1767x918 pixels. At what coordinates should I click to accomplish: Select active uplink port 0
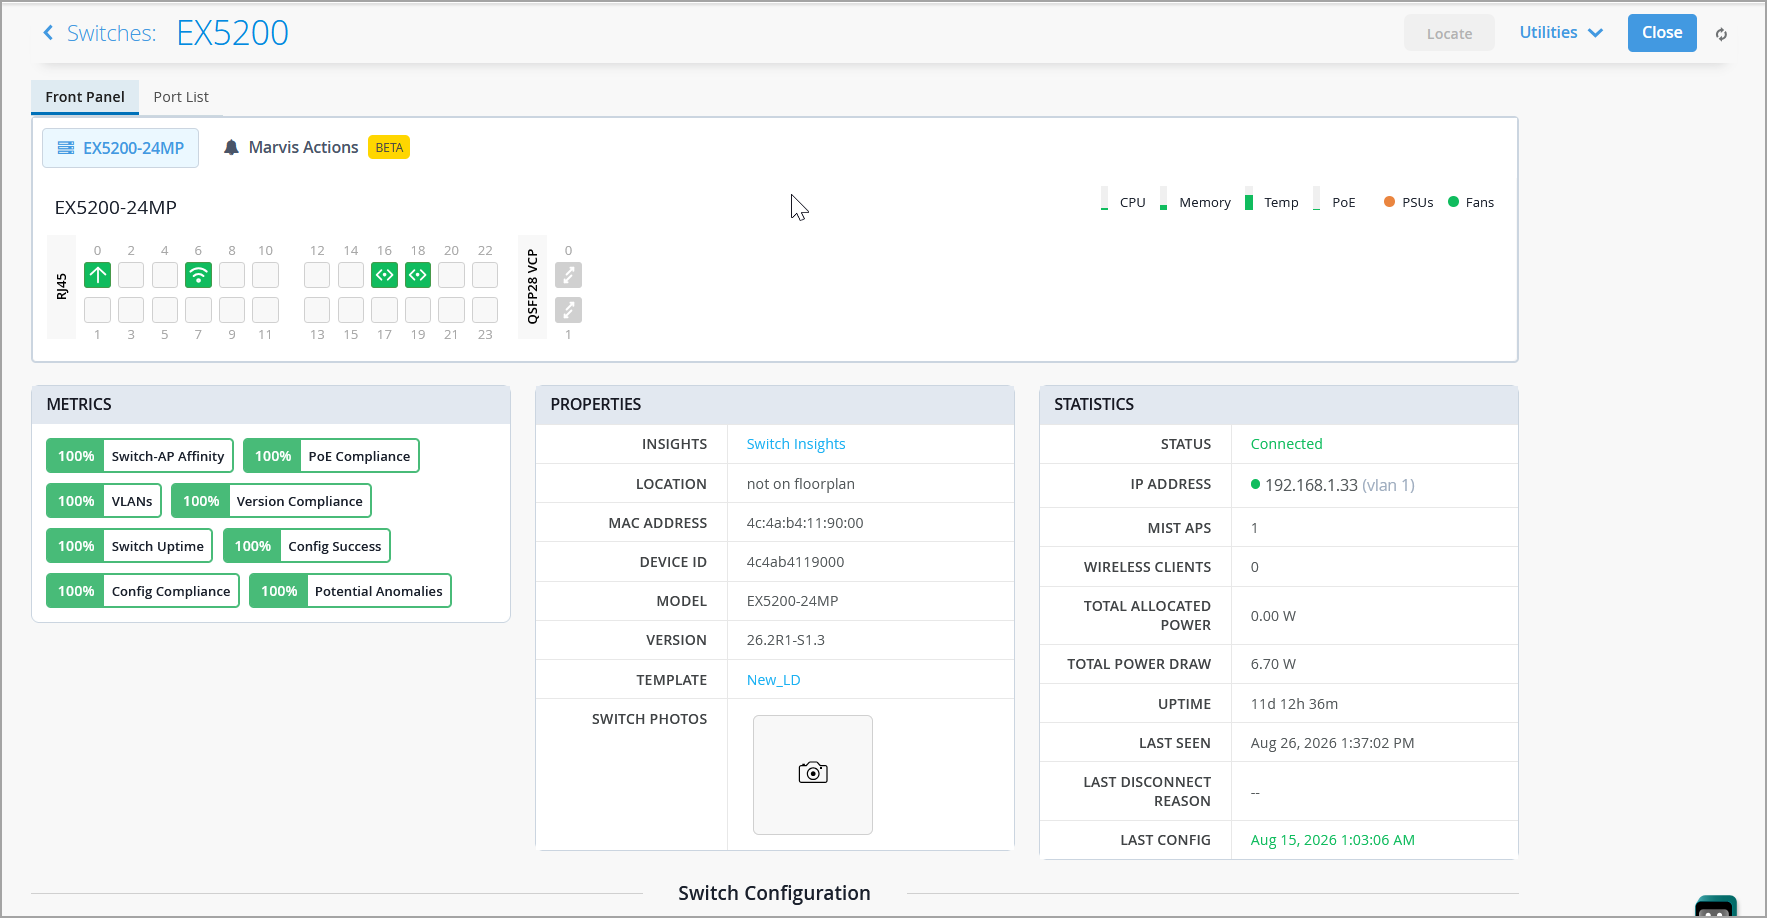97,275
